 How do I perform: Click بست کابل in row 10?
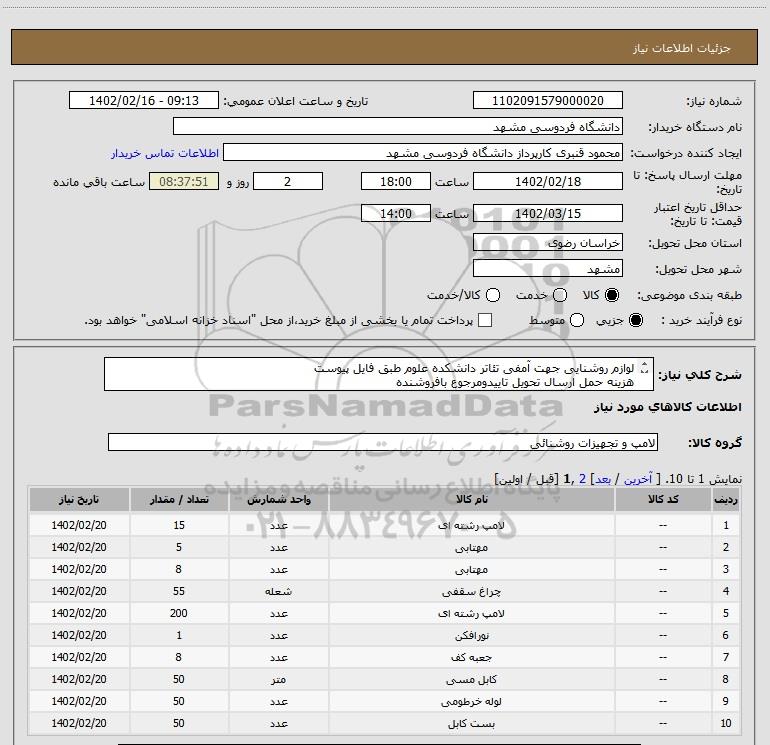tap(471, 724)
